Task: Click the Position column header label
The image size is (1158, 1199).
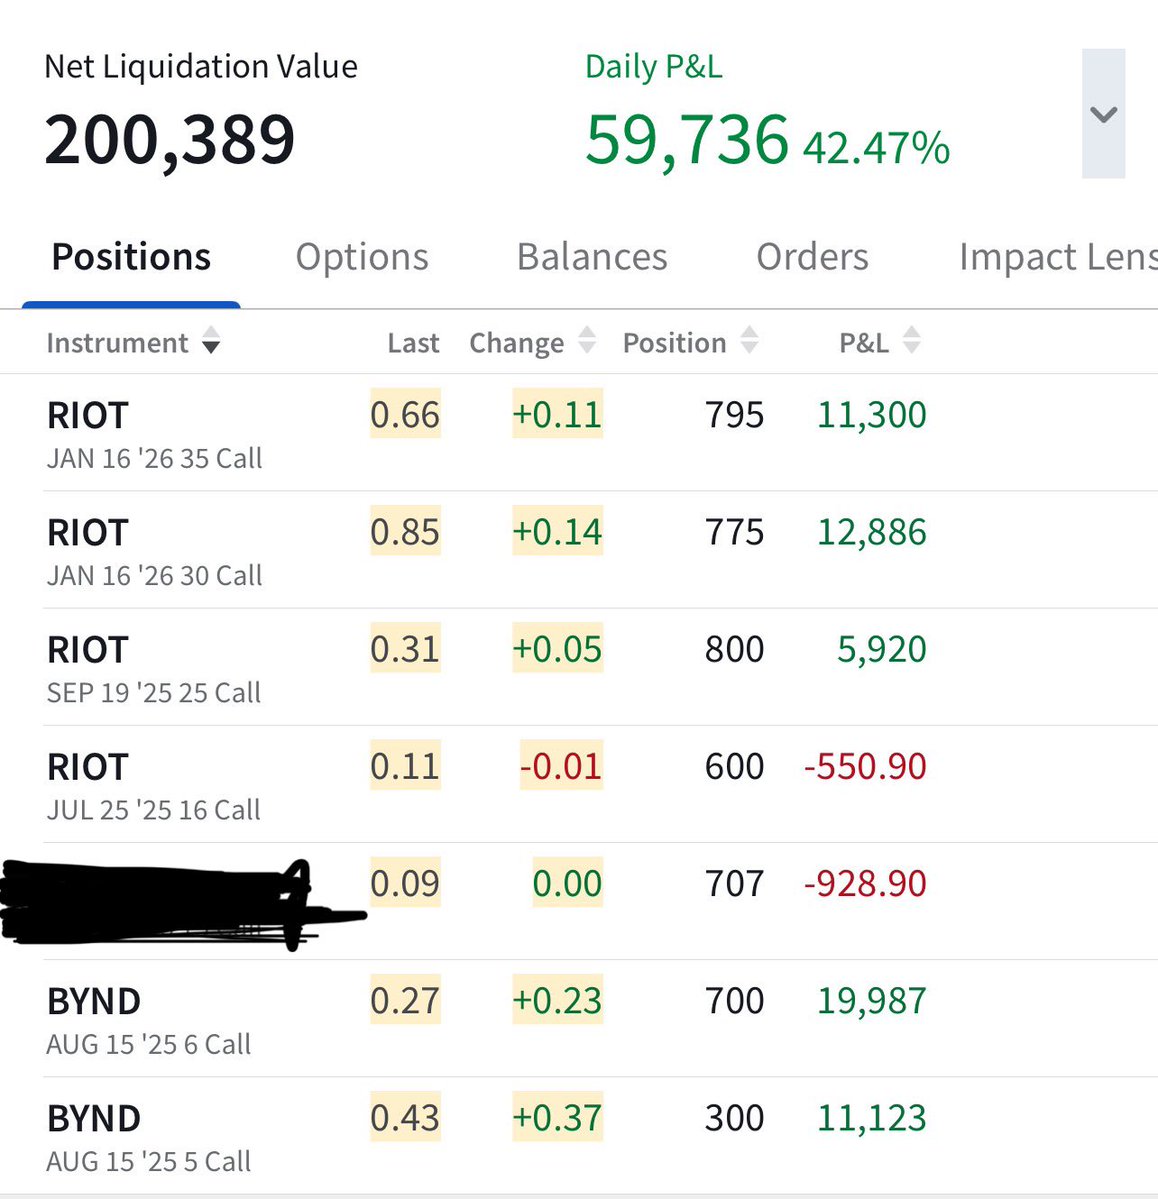Action: (x=674, y=343)
